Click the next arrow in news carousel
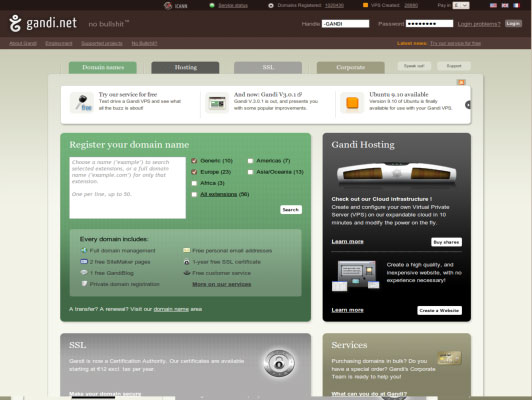This screenshot has width=532, height=400. point(468,105)
